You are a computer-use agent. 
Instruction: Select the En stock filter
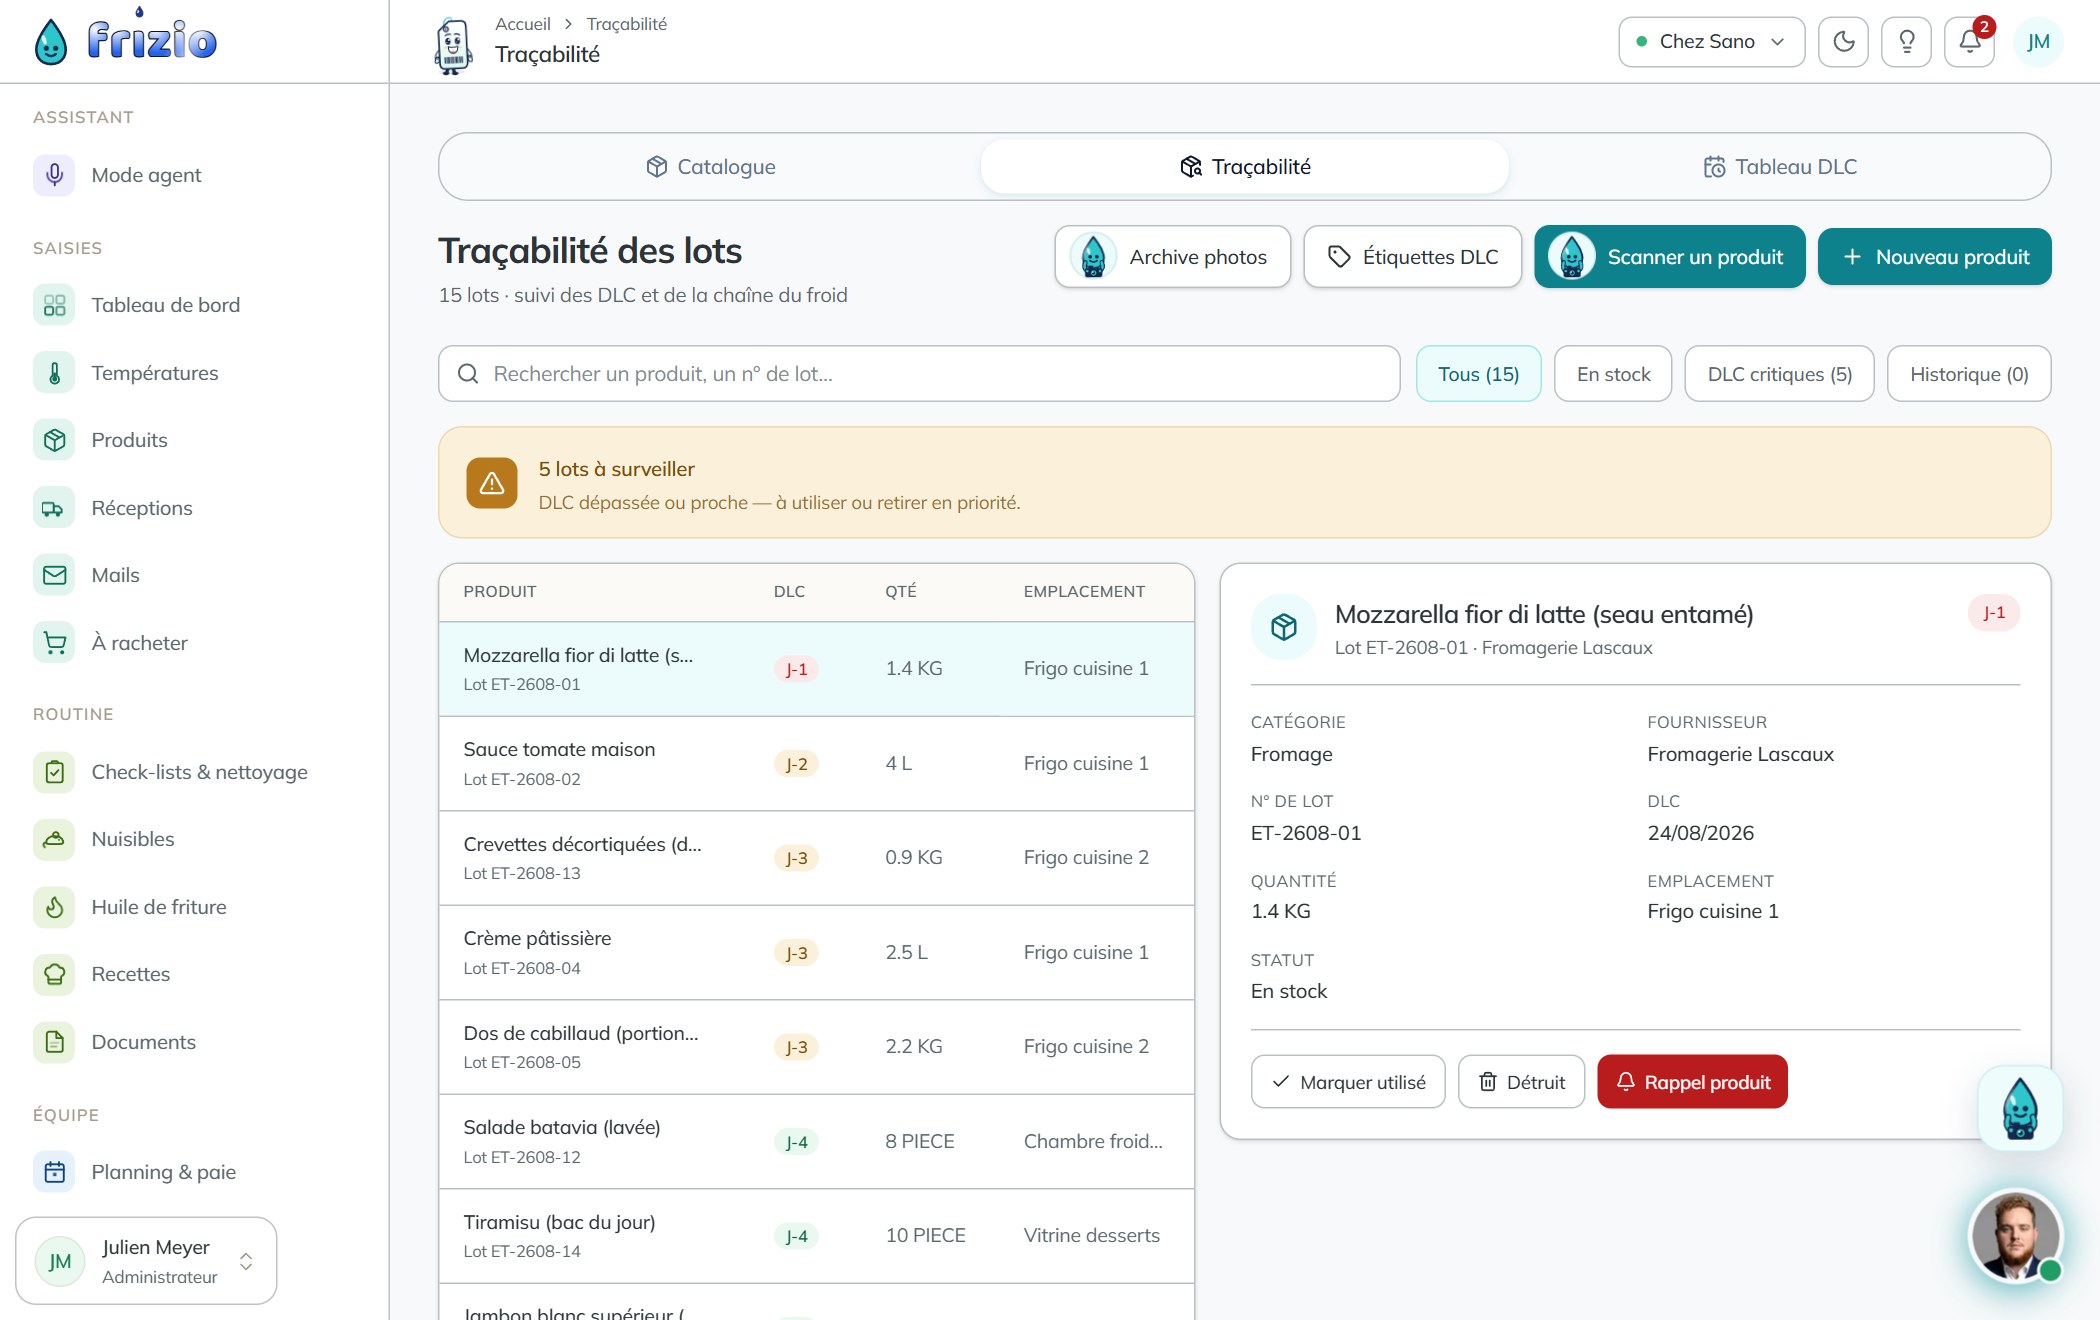click(1613, 374)
